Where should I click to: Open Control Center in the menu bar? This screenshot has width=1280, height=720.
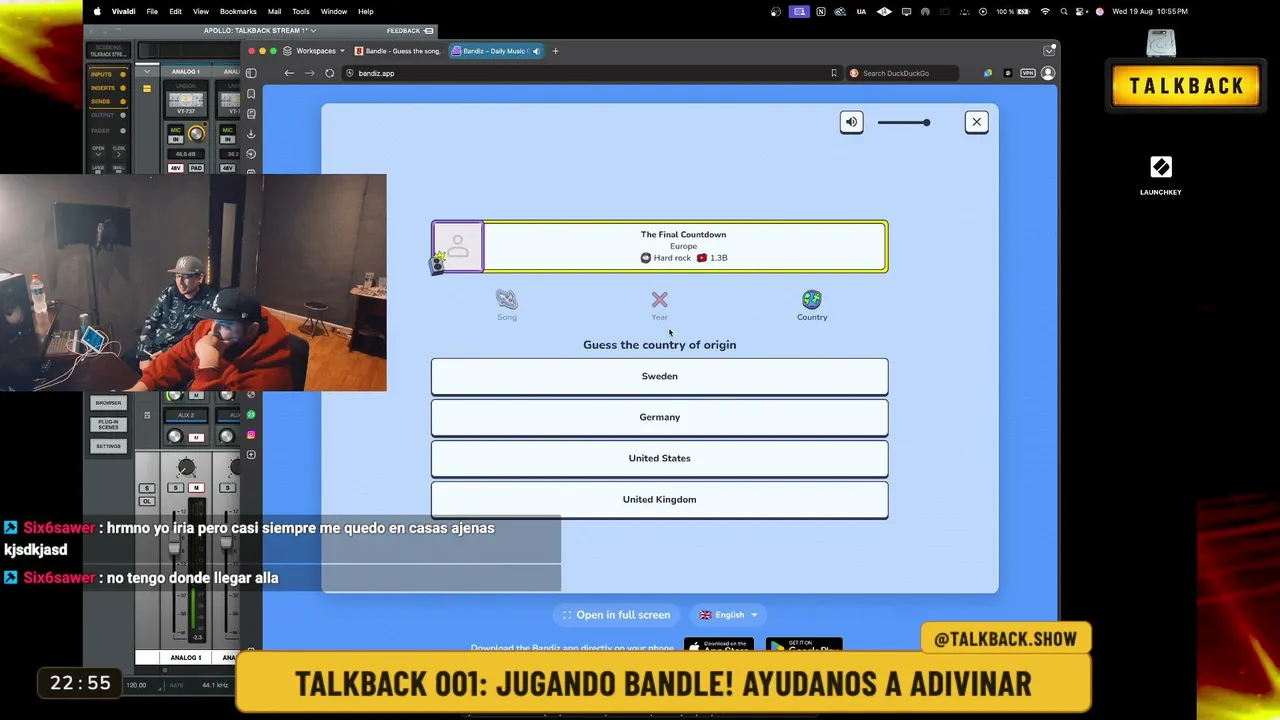1082,11
